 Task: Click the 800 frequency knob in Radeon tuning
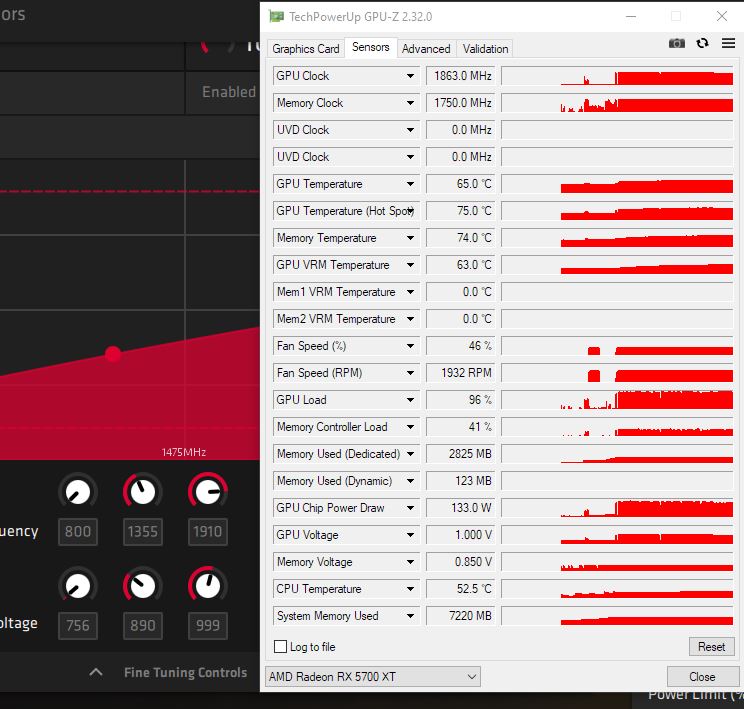click(78, 492)
